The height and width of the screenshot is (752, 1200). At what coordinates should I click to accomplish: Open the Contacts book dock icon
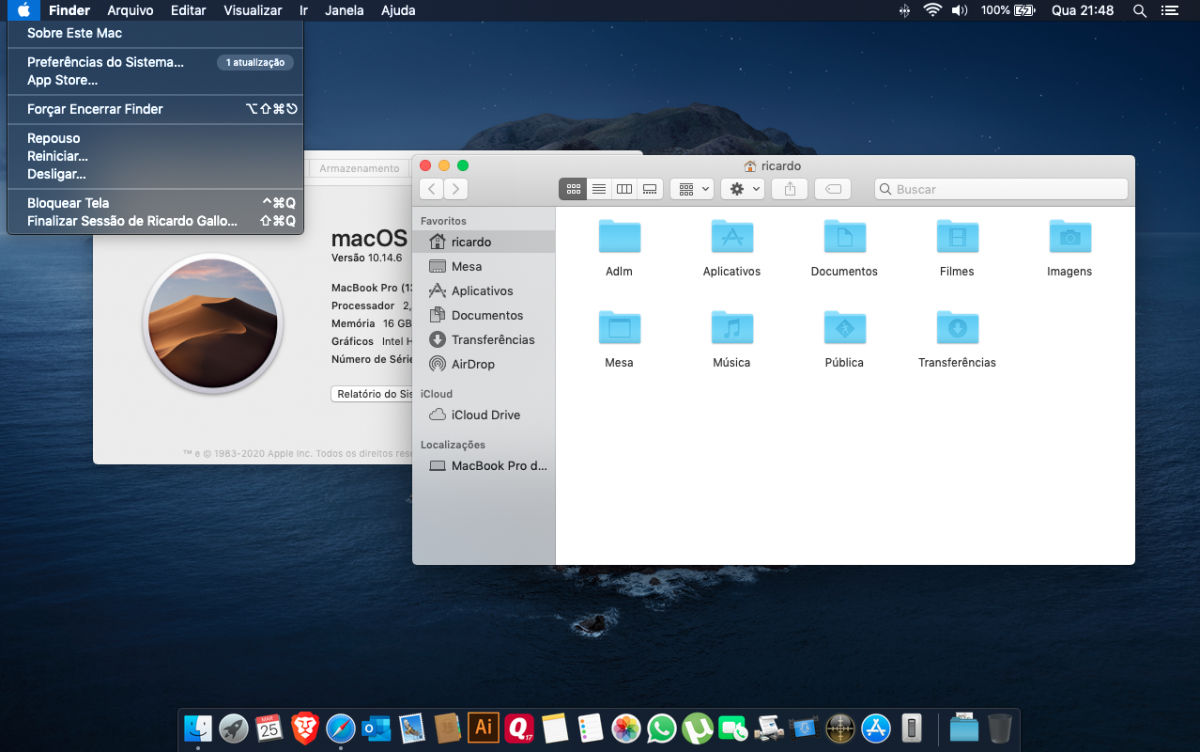coord(447,728)
